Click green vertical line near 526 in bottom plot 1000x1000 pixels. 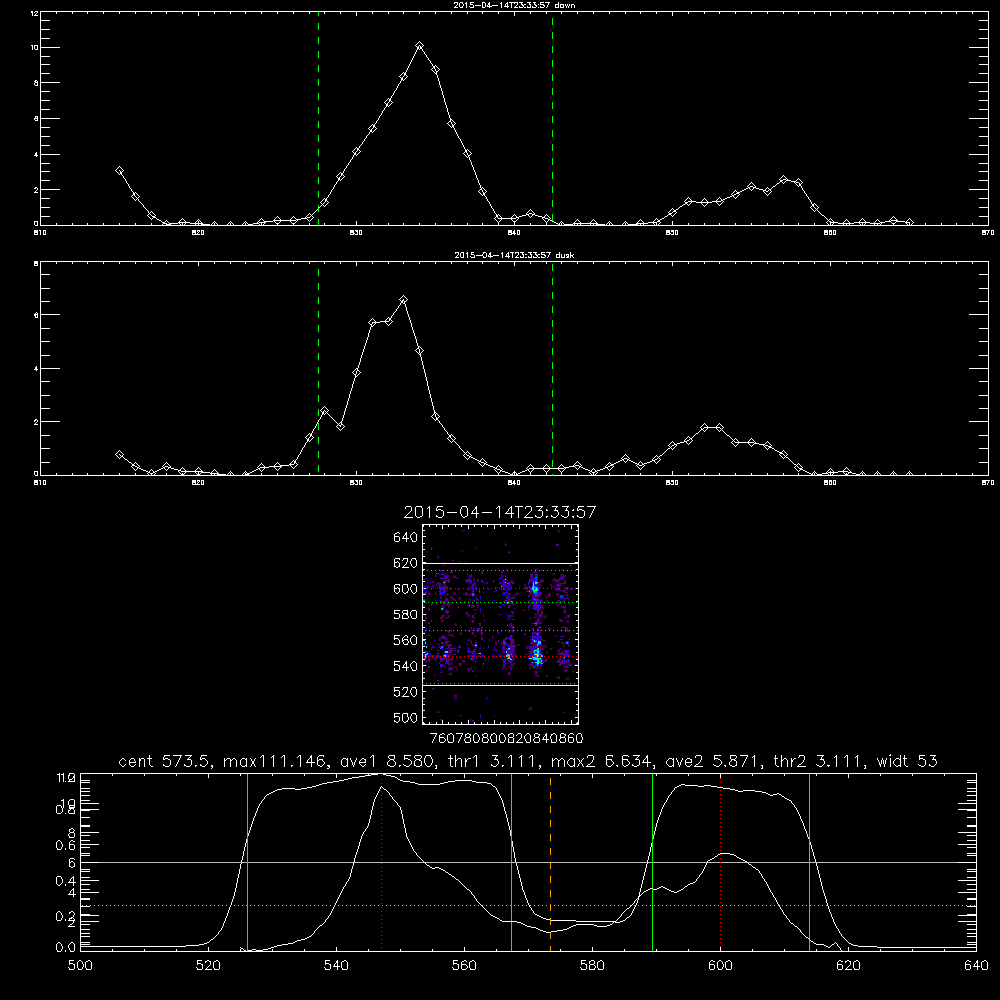coord(247,862)
